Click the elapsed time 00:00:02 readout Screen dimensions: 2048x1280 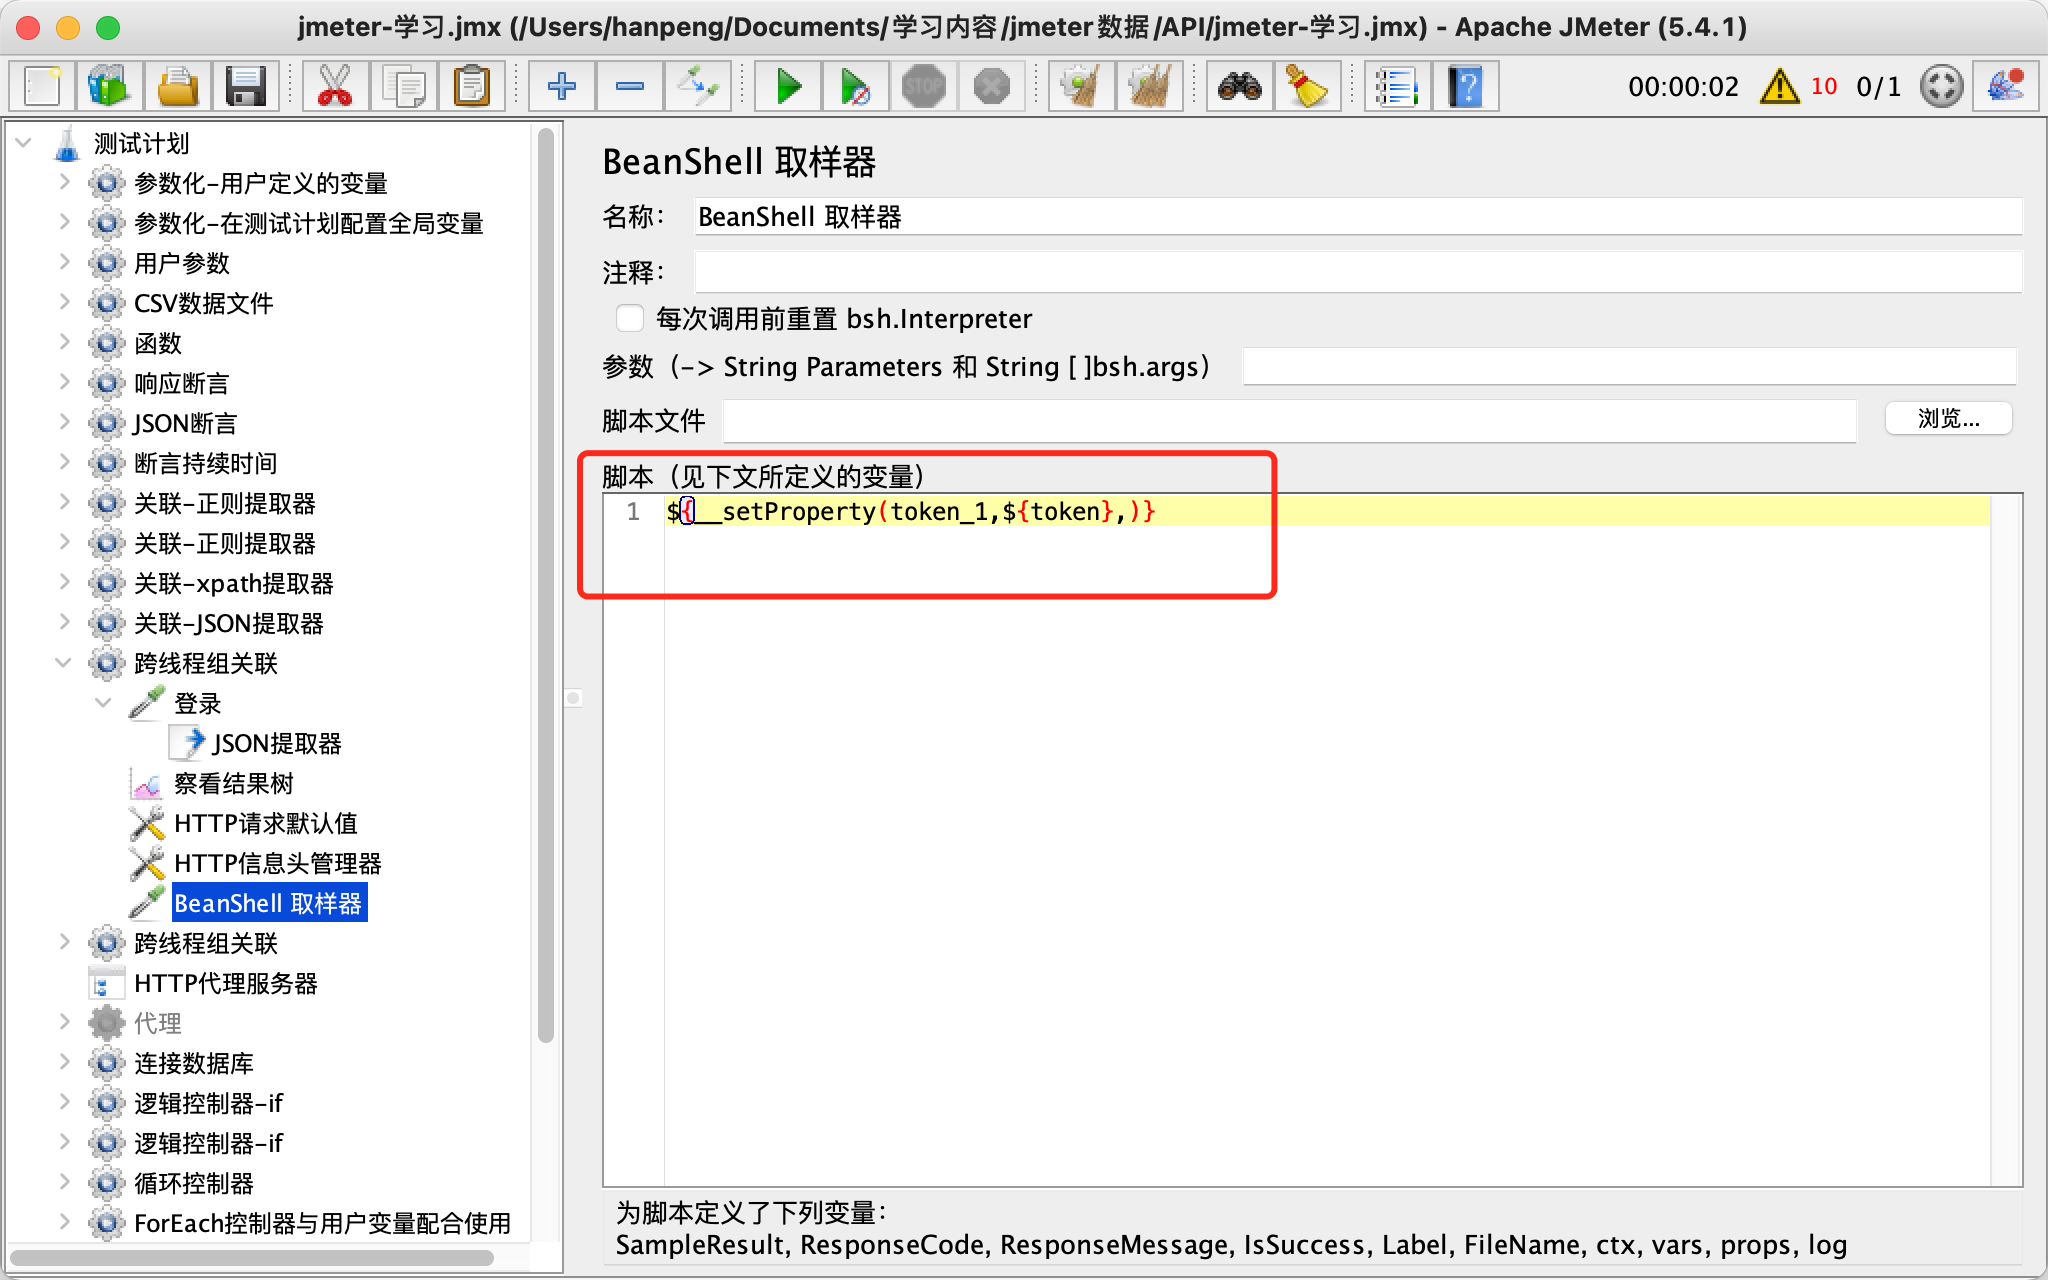pos(1684,87)
